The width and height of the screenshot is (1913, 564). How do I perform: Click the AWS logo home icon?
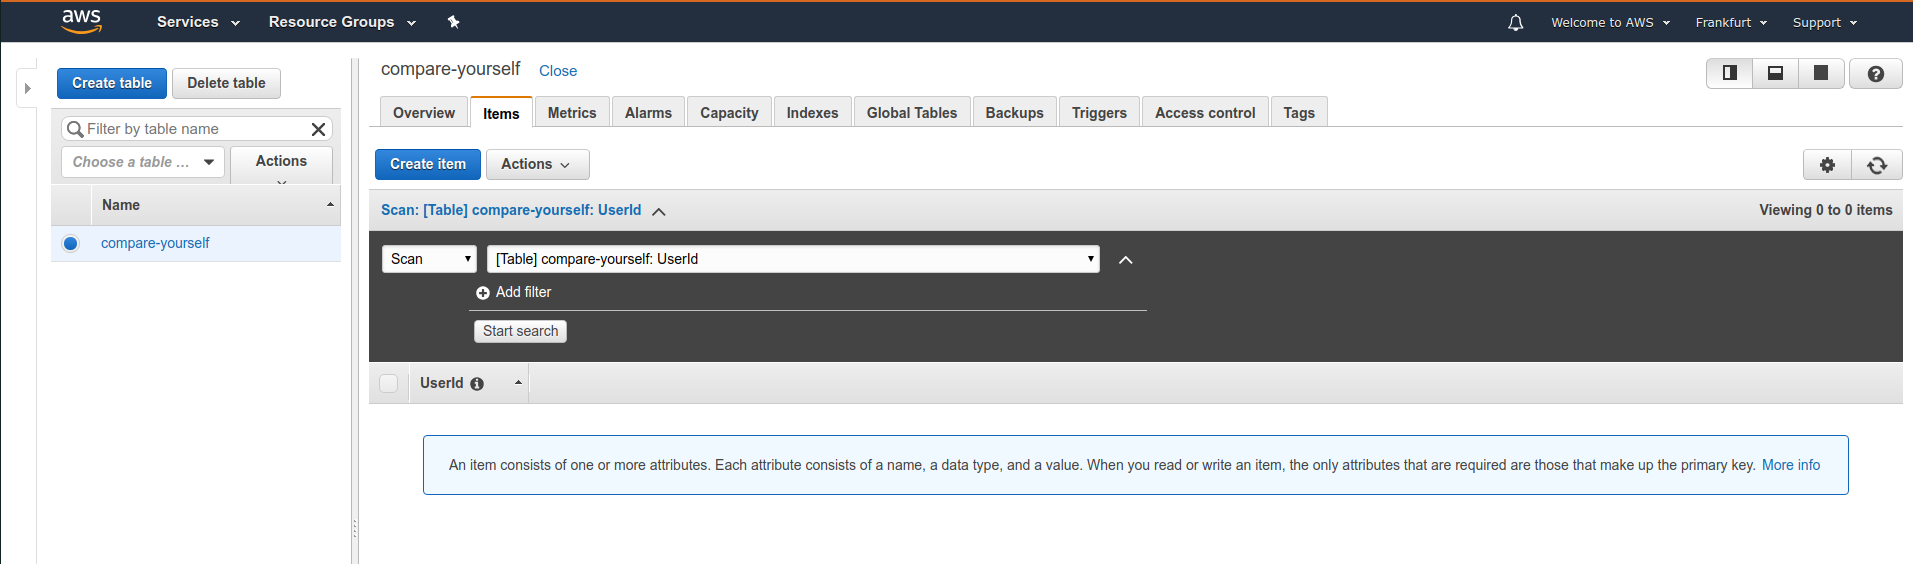[x=81, y=21]
